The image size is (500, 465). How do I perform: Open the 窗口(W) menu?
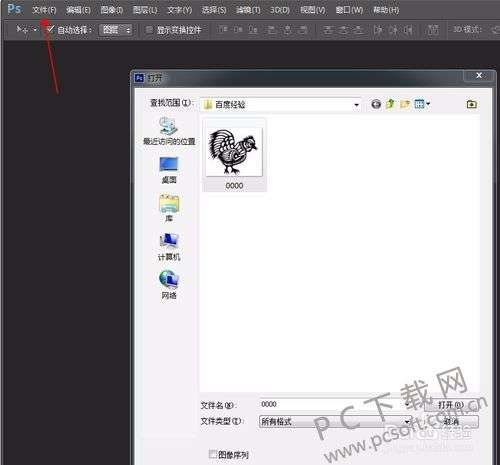pos(349,10)
